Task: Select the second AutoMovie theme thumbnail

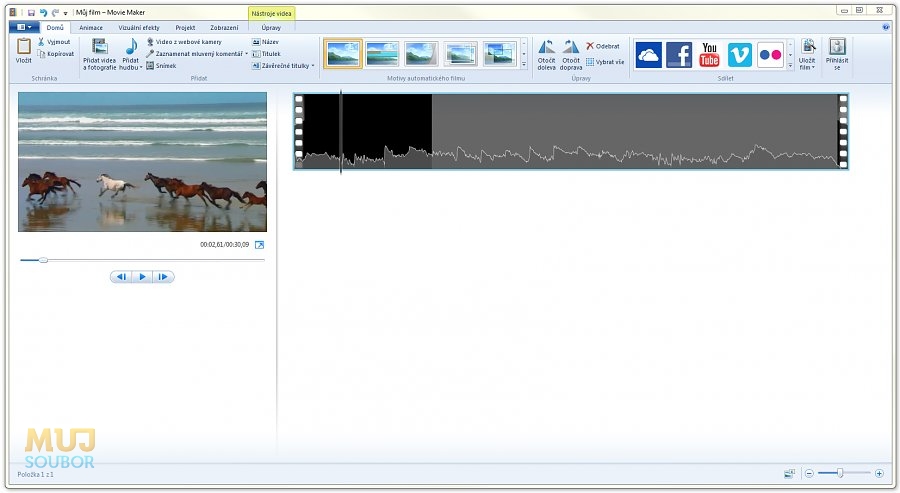Action: [382, 54]
